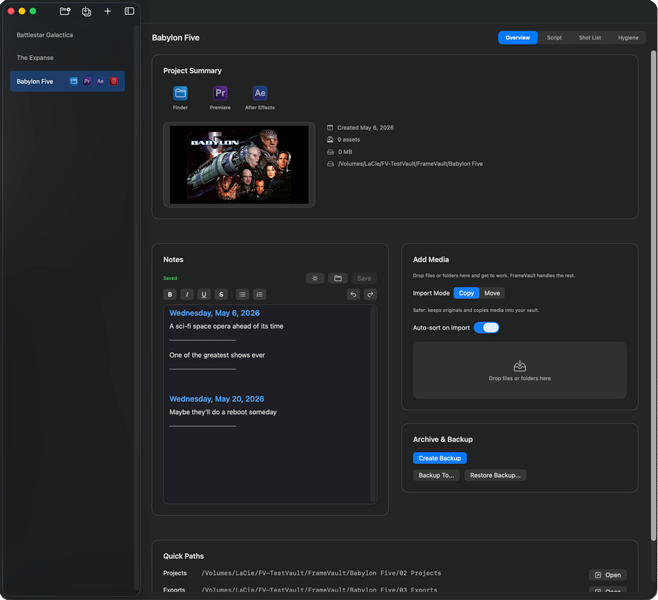Launch Premiere from Project Summary
Screen dimensions: 658x600
[220, 93]
